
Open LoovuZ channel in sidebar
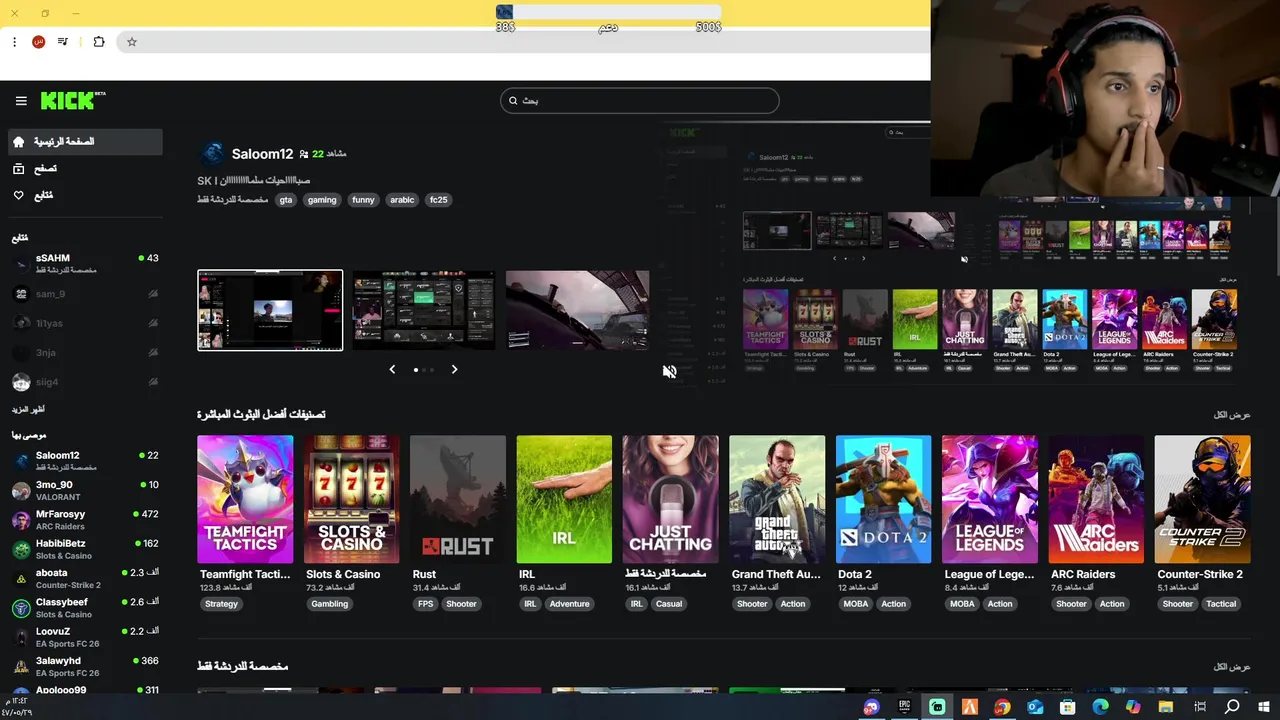(85, 637)
